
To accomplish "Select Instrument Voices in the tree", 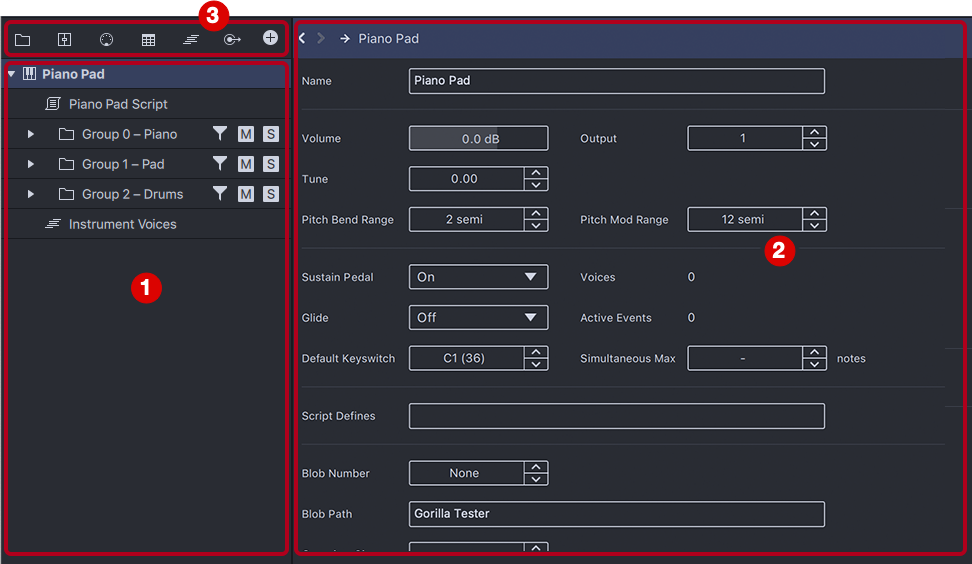I will (146, 224).
